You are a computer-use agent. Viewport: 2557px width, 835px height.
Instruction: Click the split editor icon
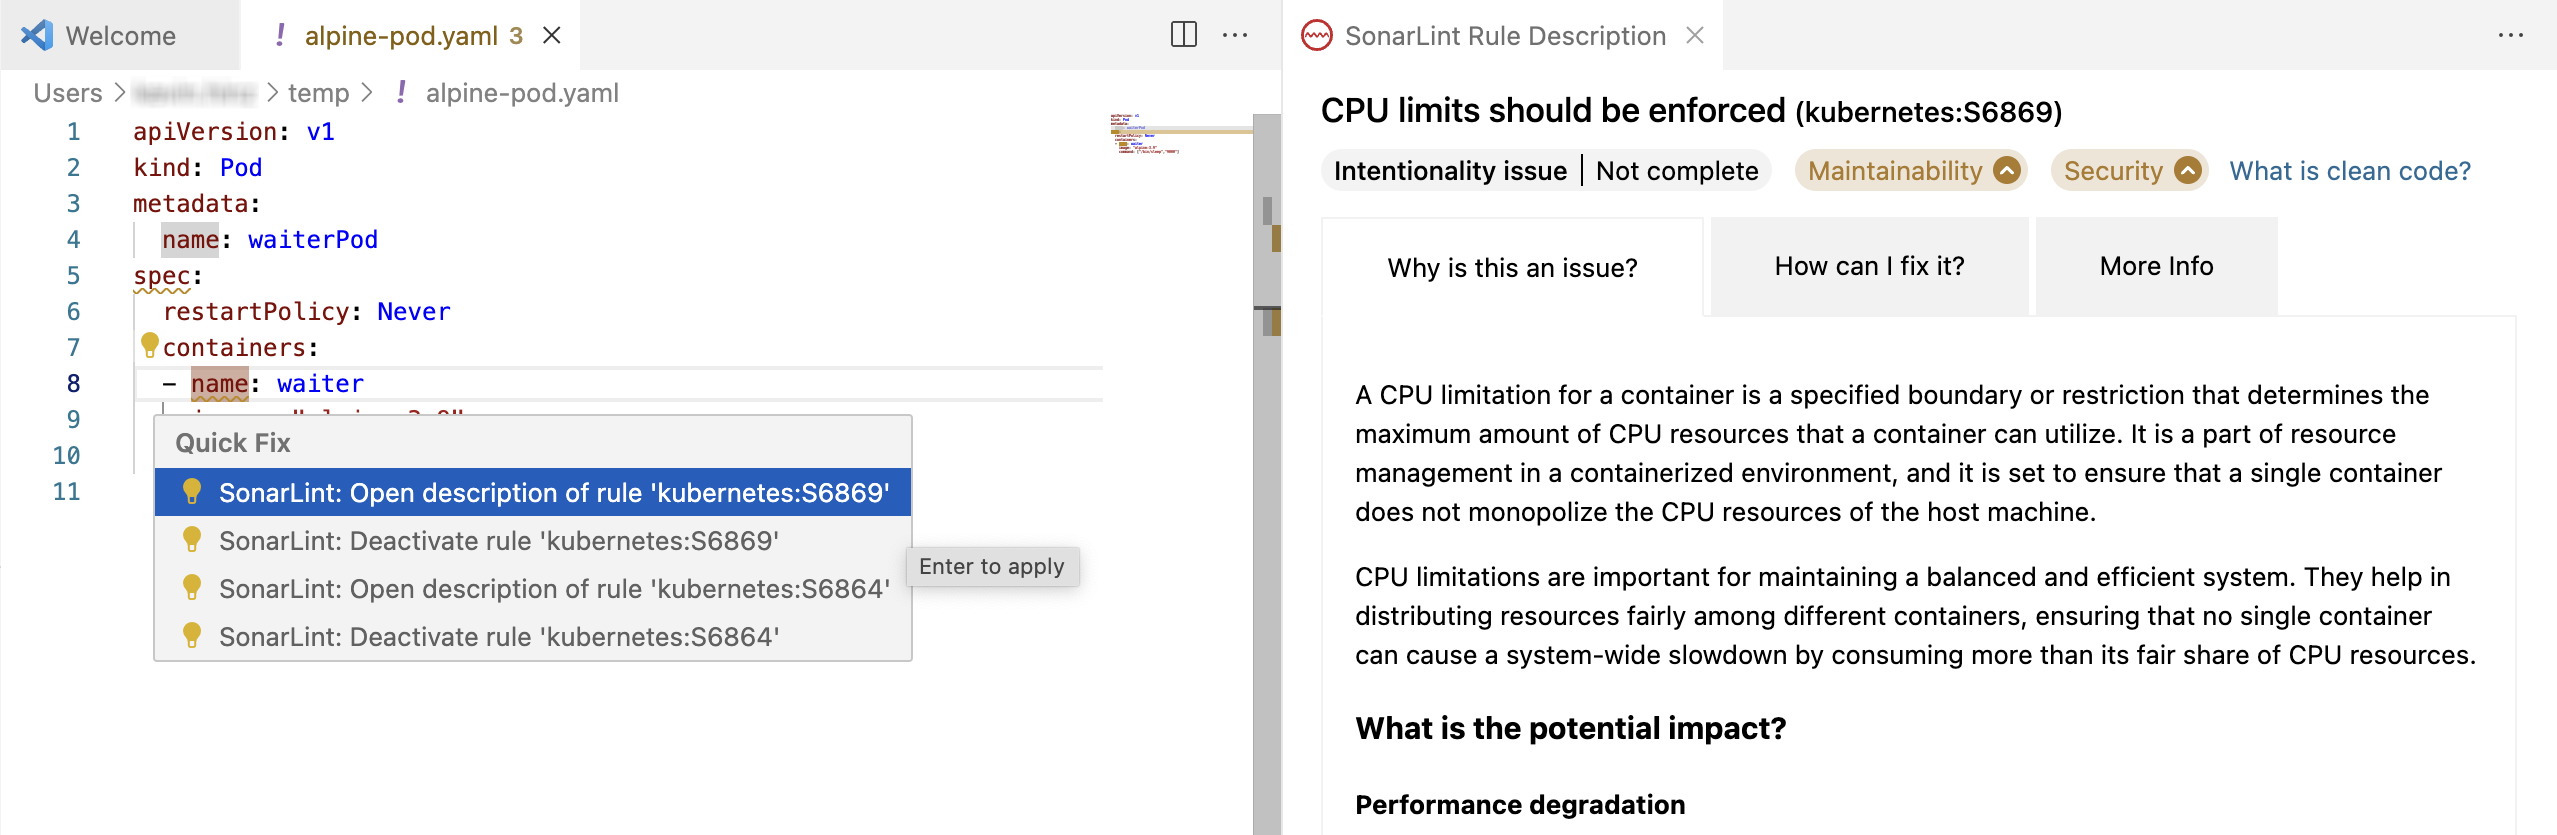click(1183, 35)
